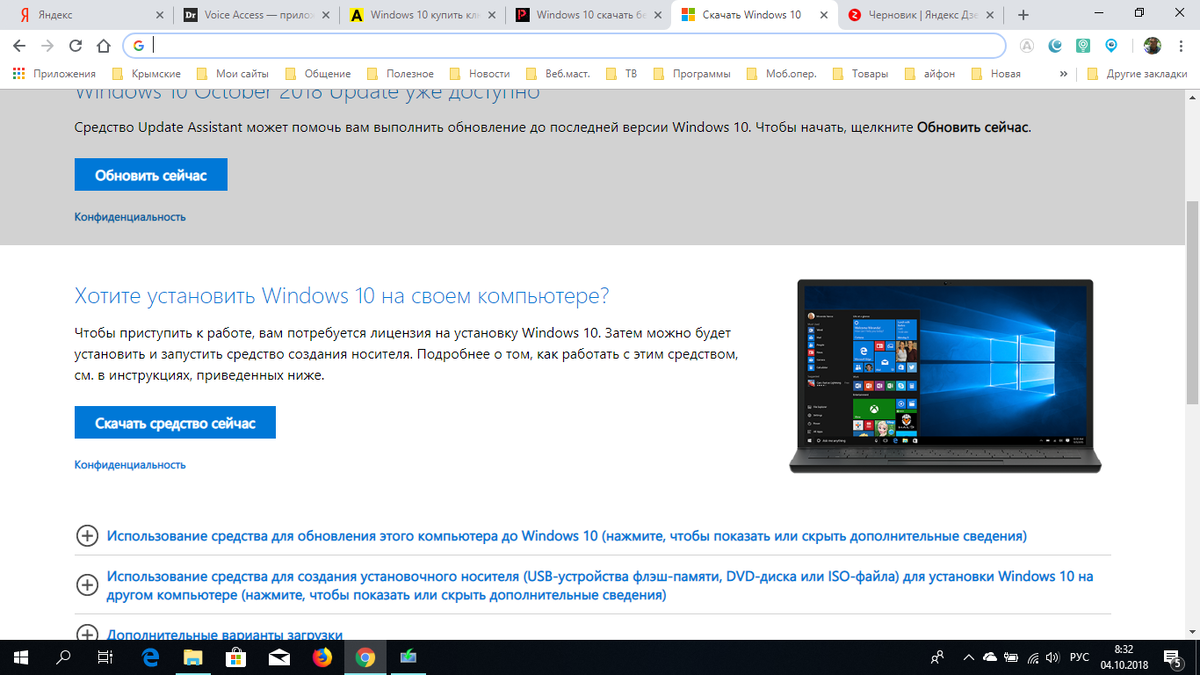
Task: Open the Windows Start menu
Action: tap(22, 657)
